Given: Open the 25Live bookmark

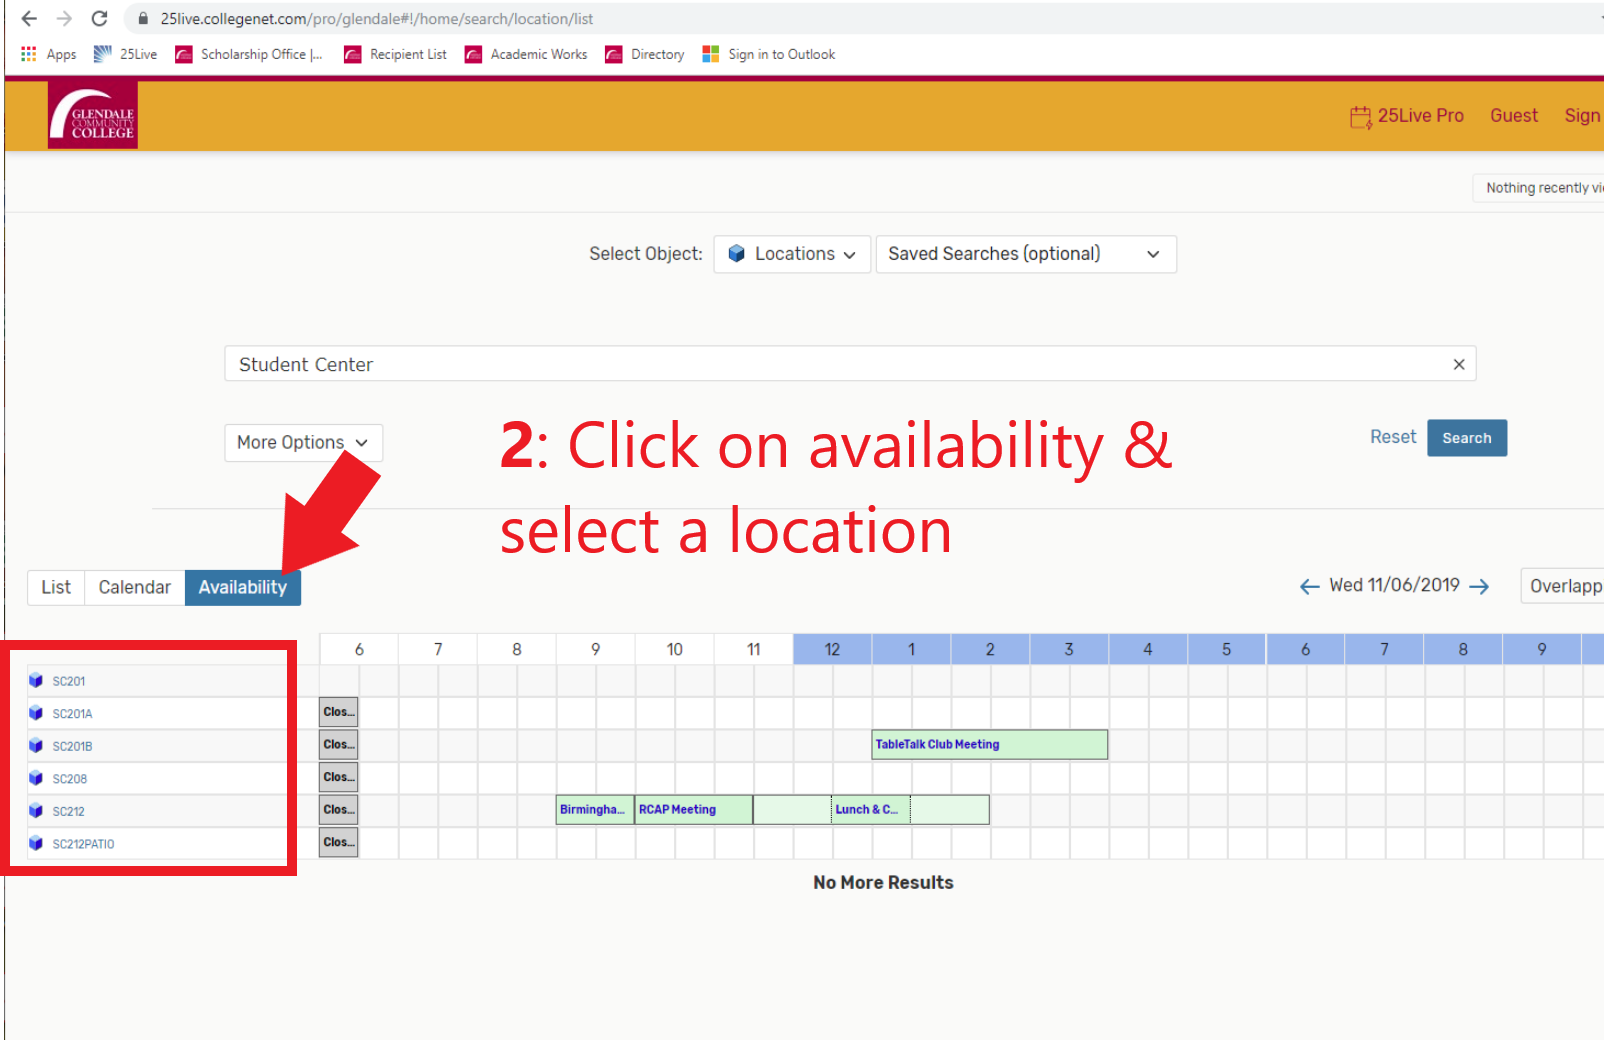Looking at the screenshot, I should pyautogui.click(x=126, y=54).
